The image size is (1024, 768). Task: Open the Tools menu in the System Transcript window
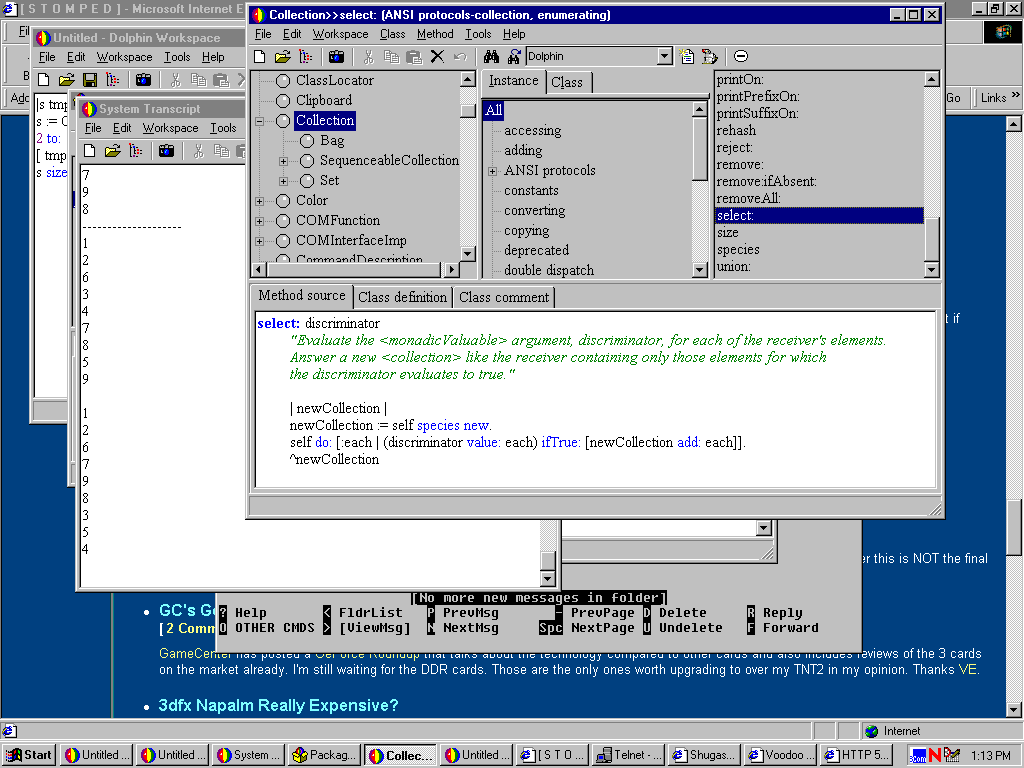[x=223, y=128]
